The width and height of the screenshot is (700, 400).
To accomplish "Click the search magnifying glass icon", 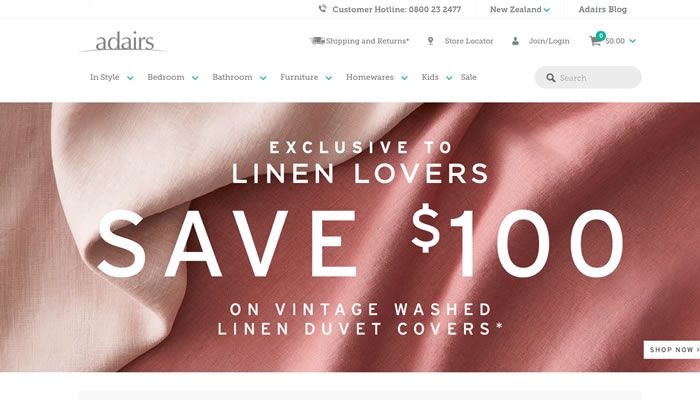I will [551, 78].
